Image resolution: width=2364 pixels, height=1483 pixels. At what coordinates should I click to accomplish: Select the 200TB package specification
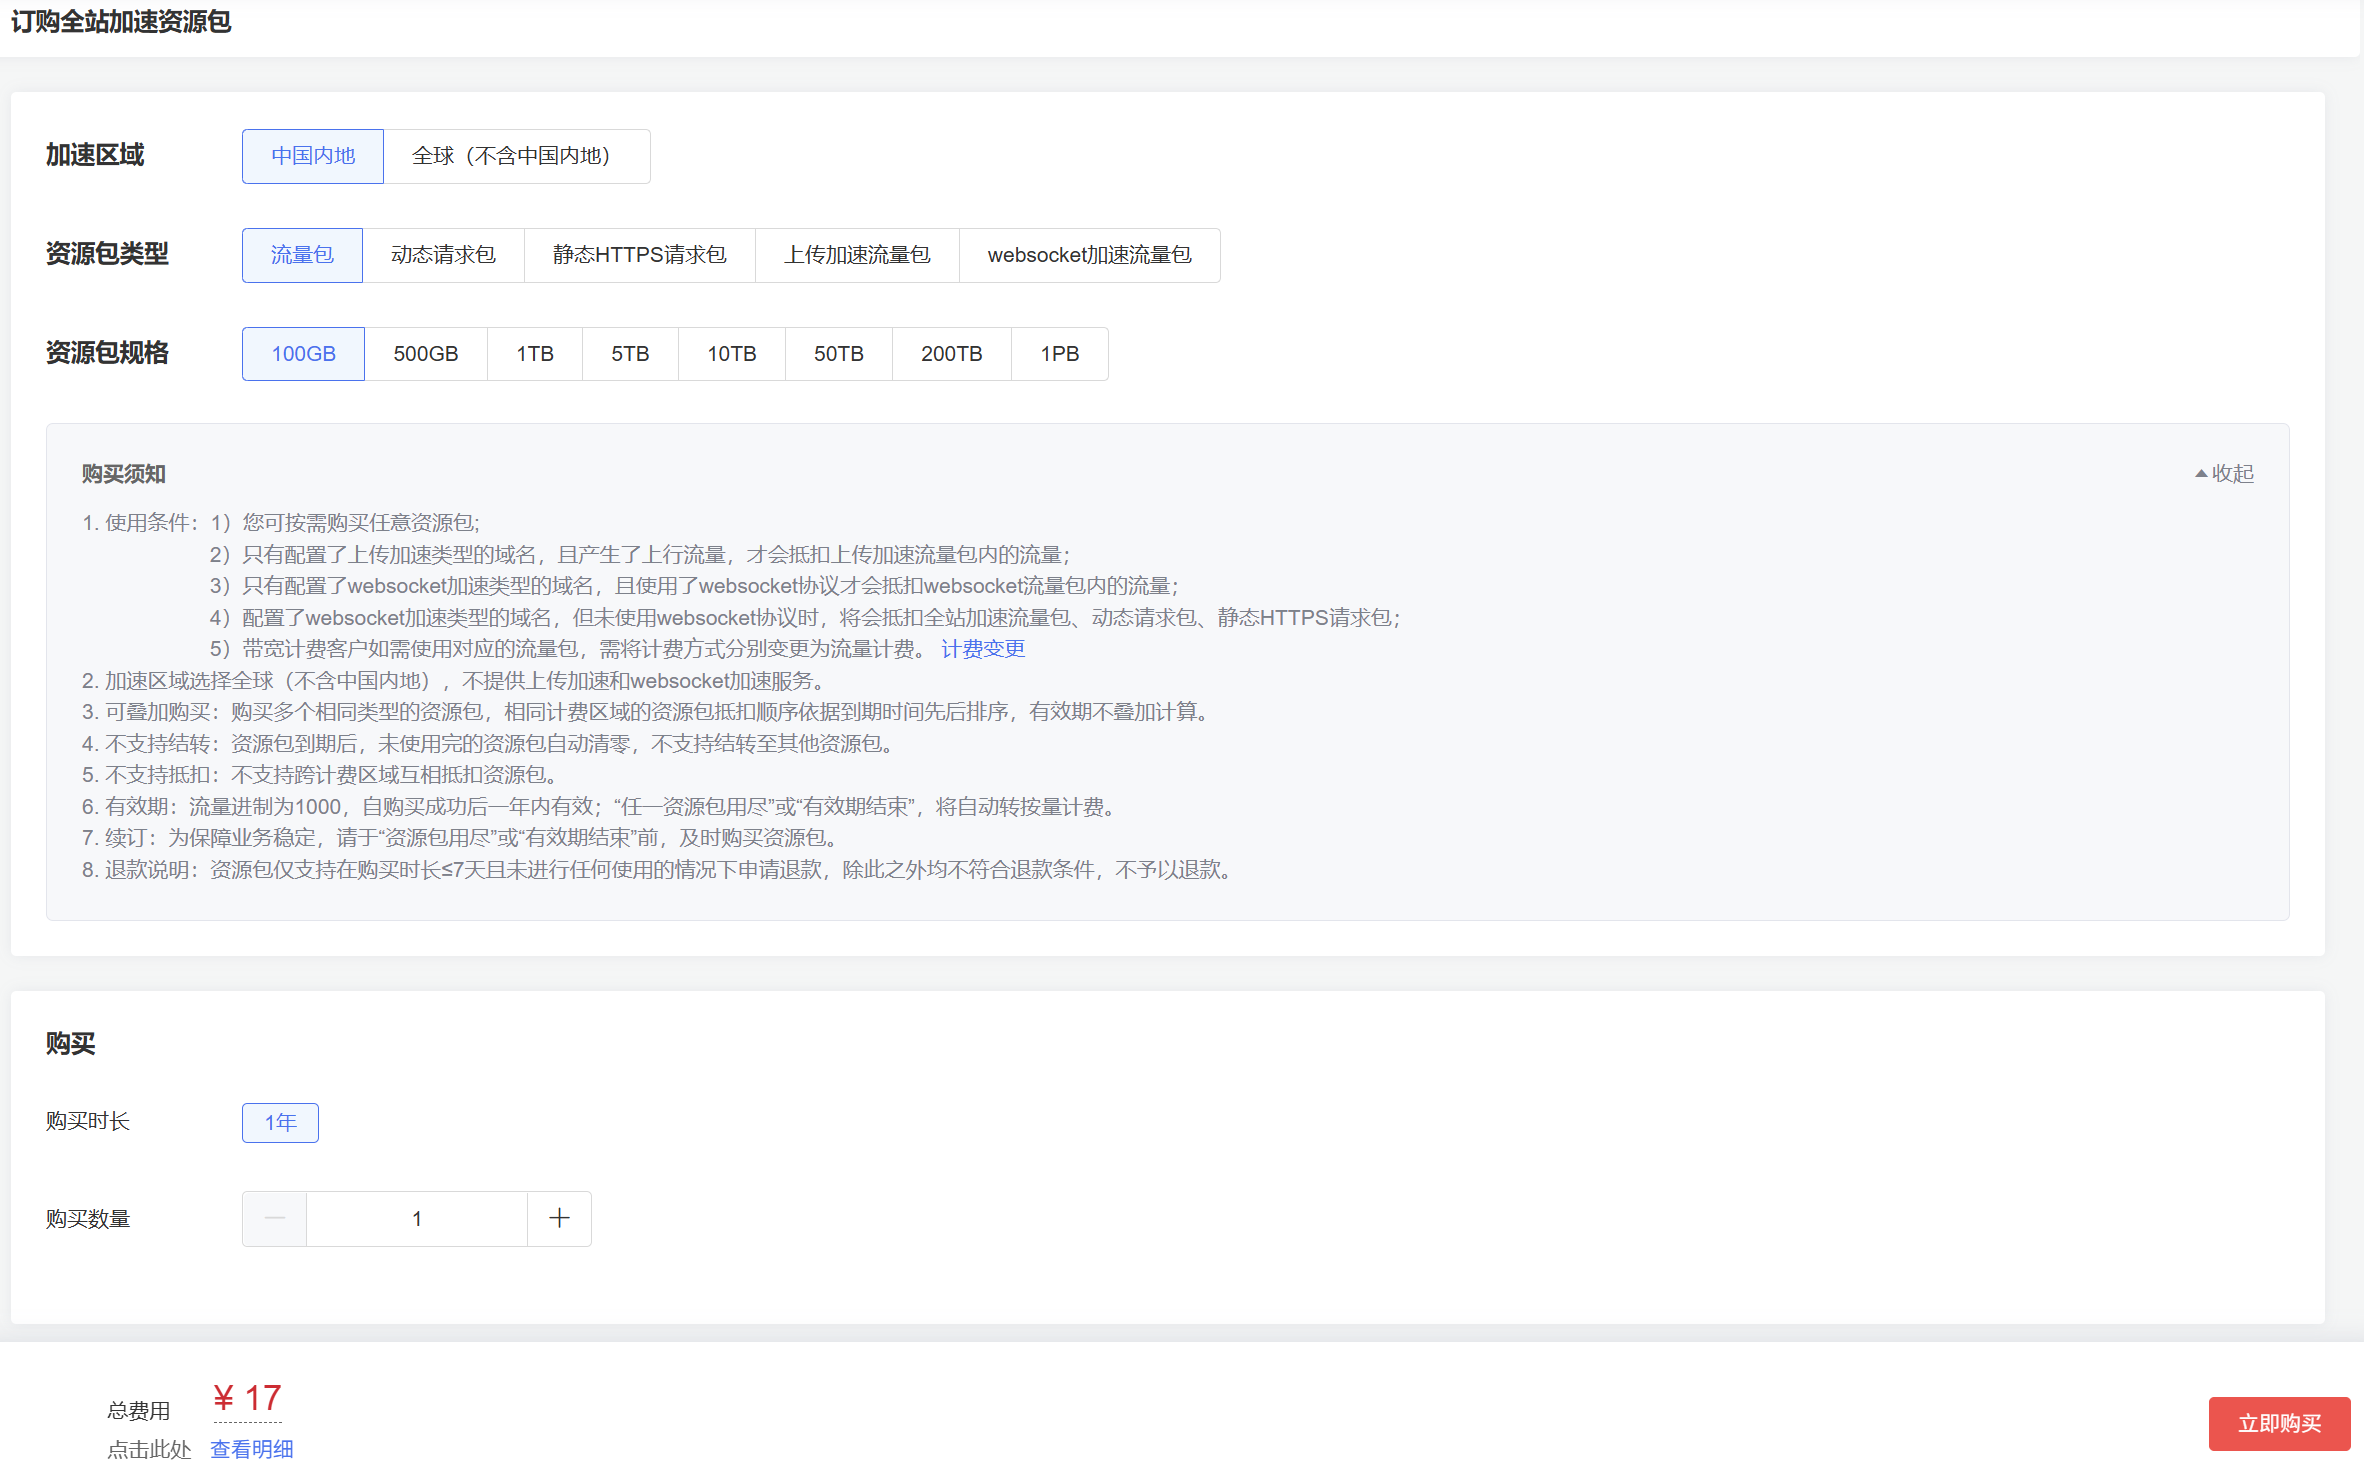click(951, 353)
